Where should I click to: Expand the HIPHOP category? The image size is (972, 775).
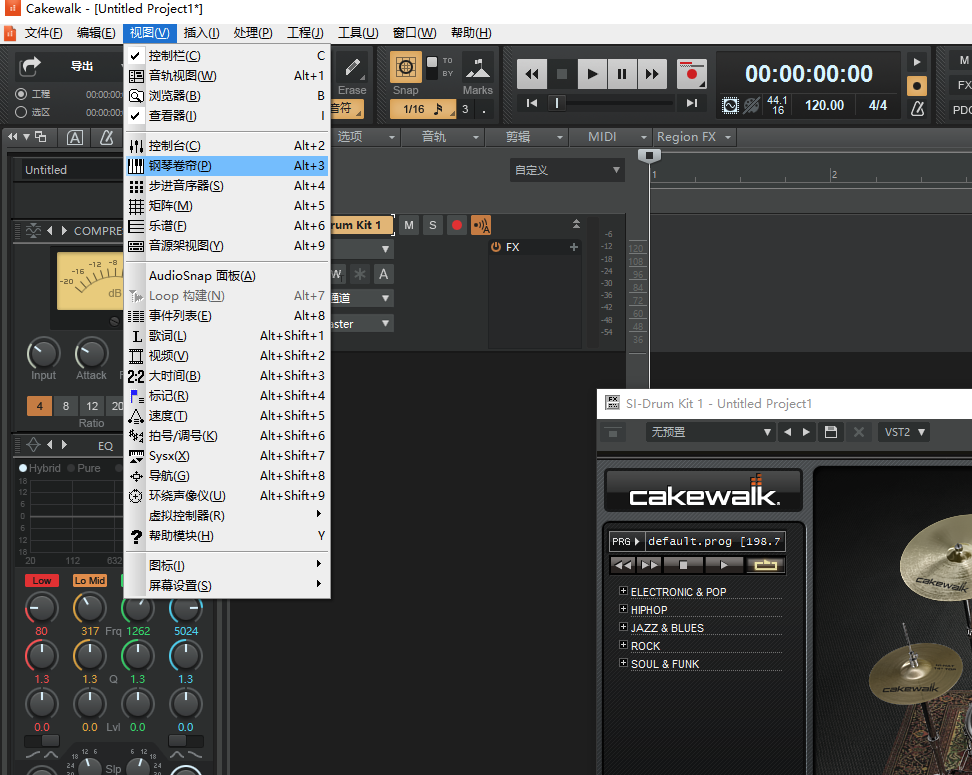pyautogui.click(x=624, y=609)
